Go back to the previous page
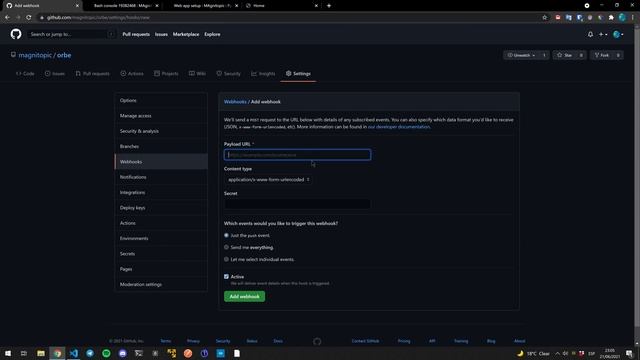The image size is (640, 360). 7,18
